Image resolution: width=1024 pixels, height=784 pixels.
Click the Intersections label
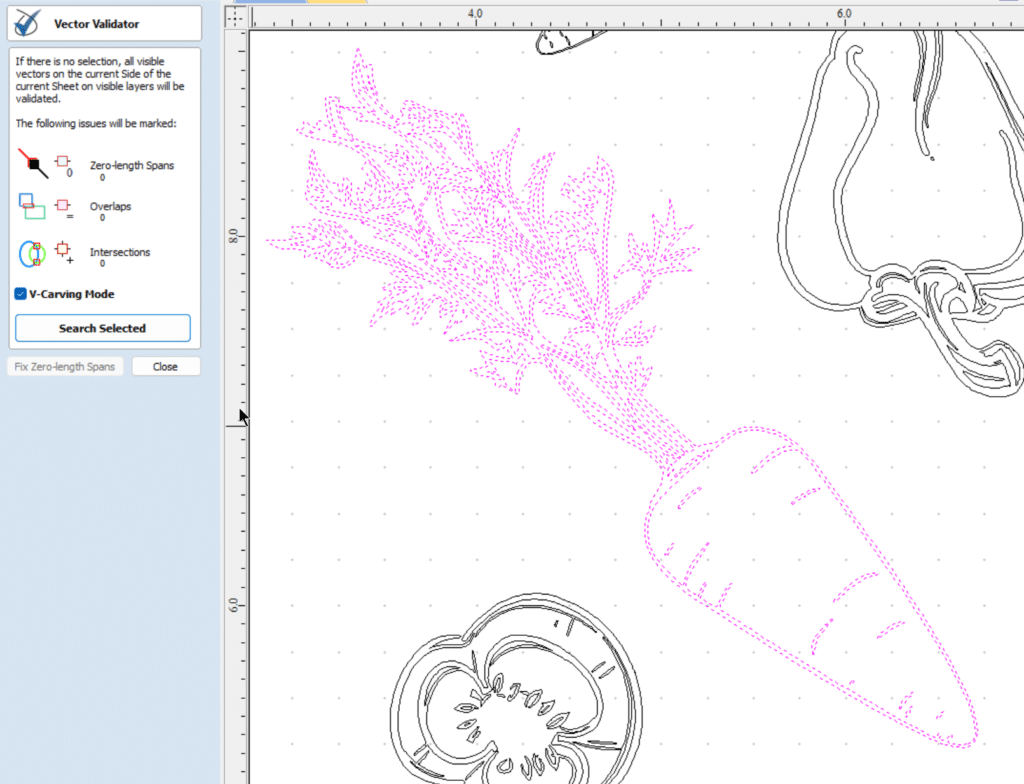[x=120, y=252]
